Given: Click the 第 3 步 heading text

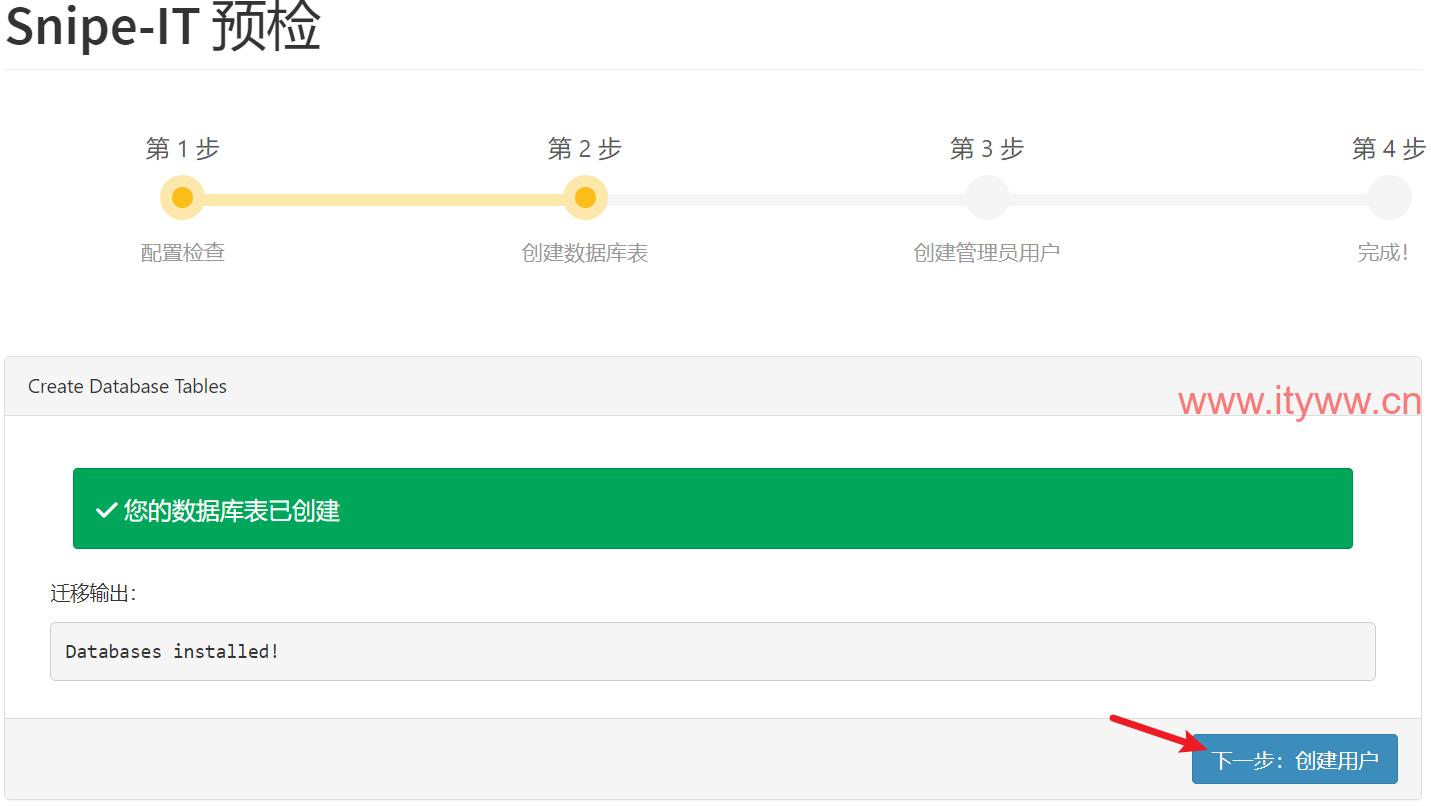Looking at the screenshot, I should [x=987, y=149].
